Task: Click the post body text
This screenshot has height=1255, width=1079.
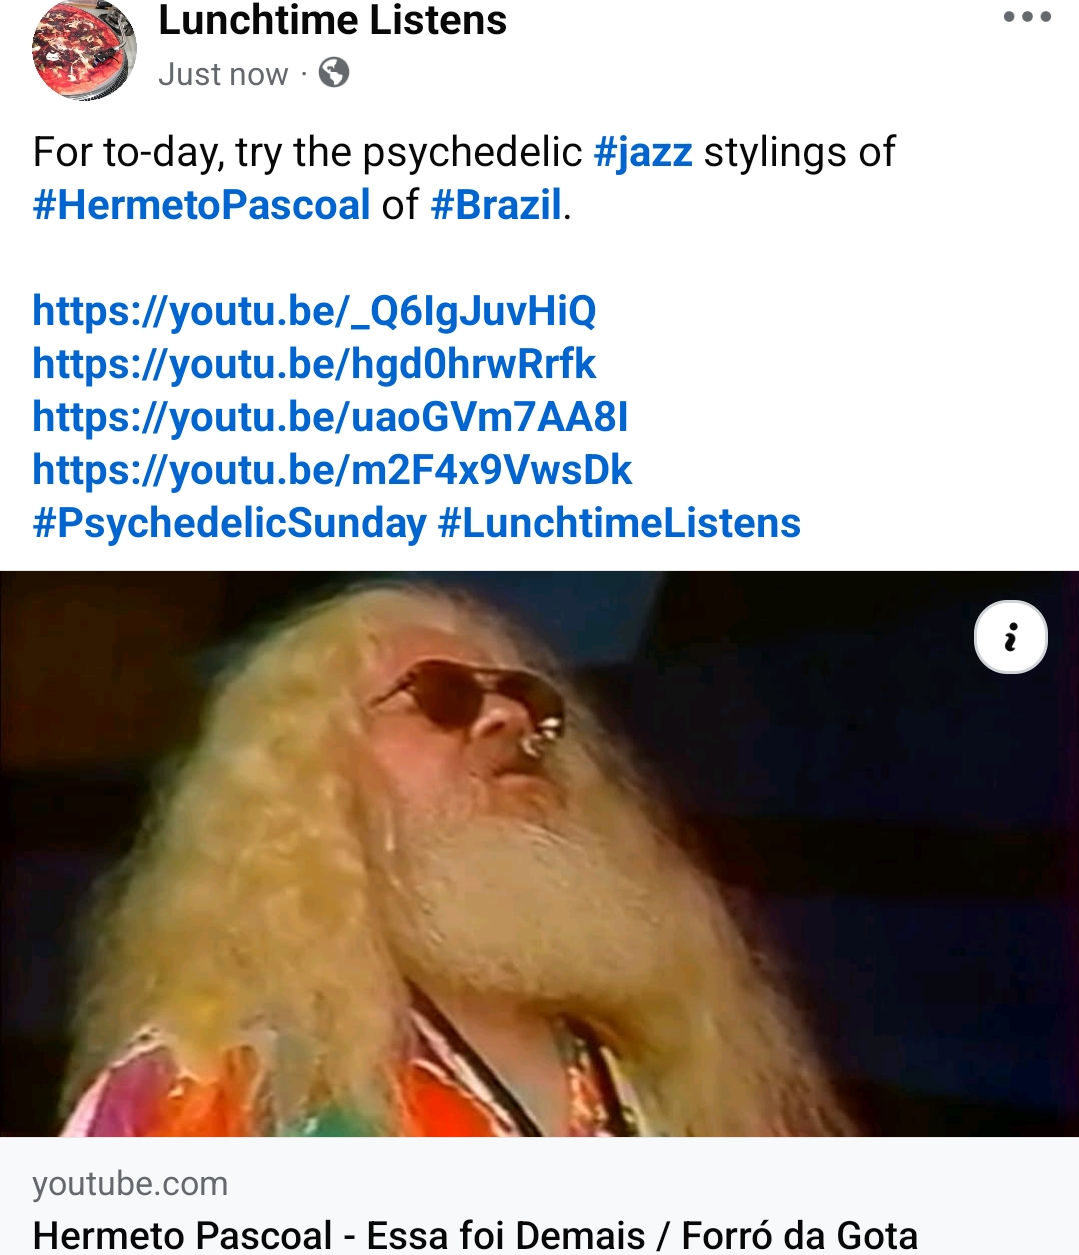Action: pyautogui.click(x=464, y=179)
